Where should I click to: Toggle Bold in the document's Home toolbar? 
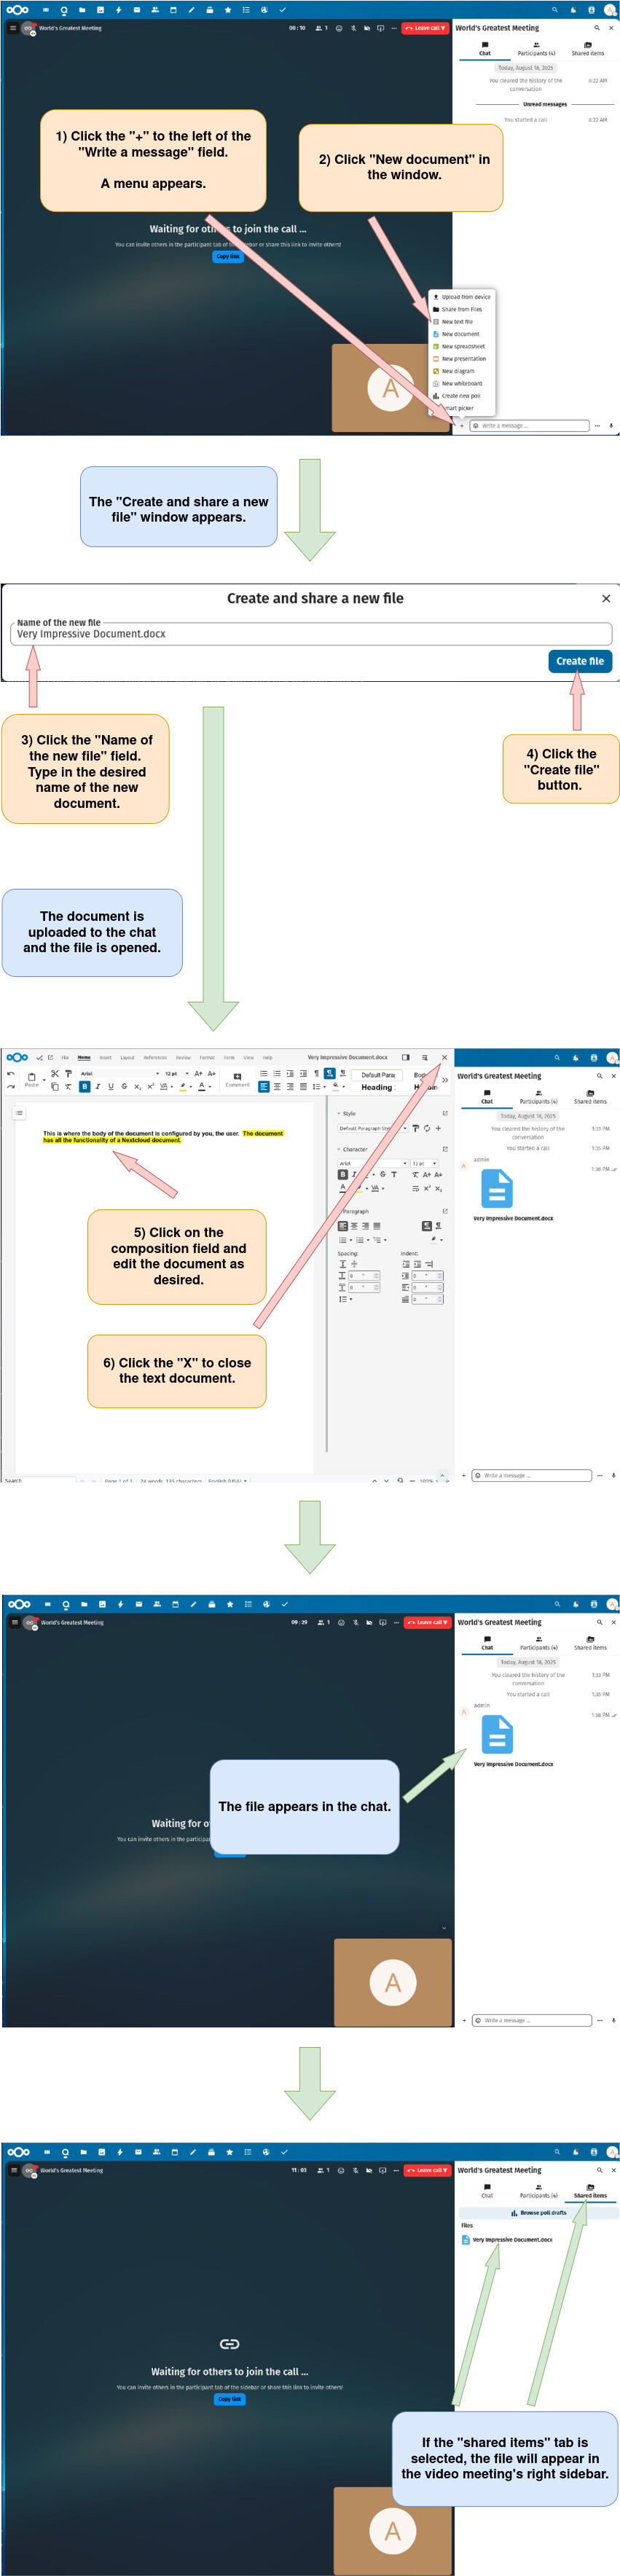84,1086
